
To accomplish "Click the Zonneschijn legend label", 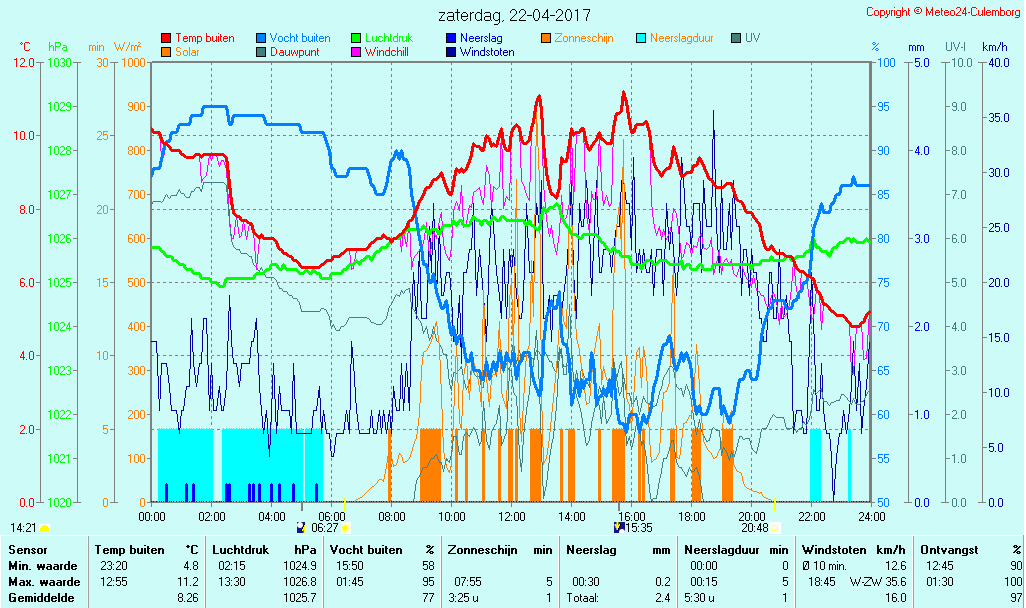I will pyautogui.click(x=583, y=38).
